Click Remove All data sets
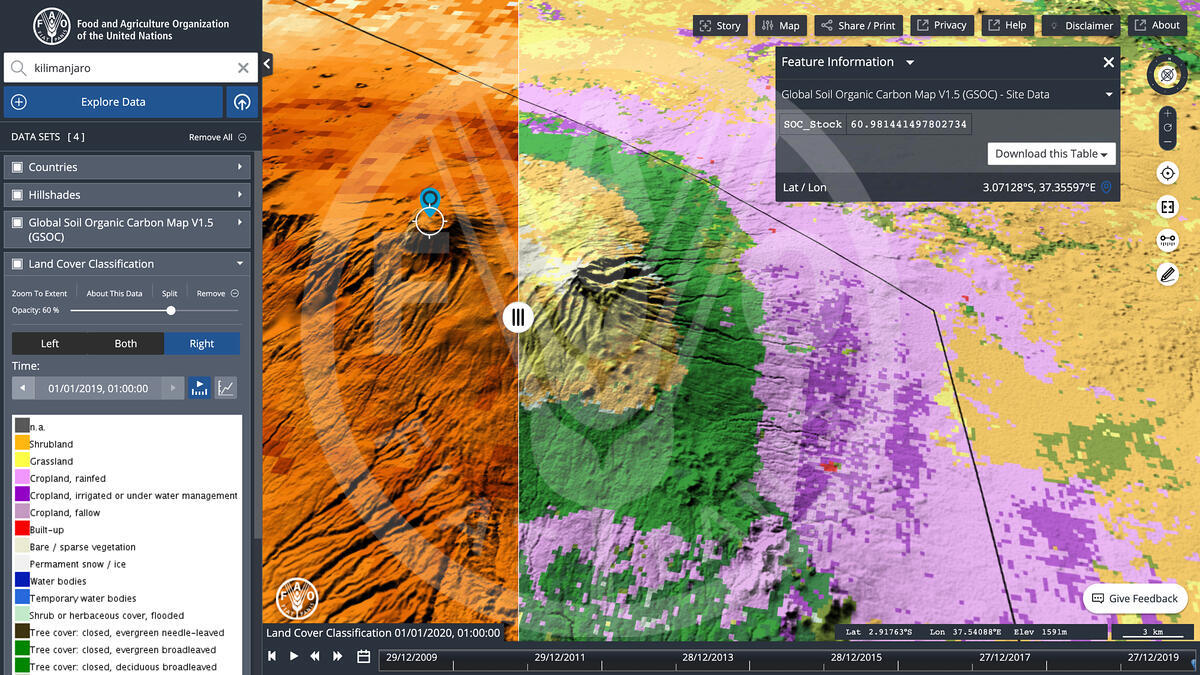The image size is (1200, 675). [217, 137]
